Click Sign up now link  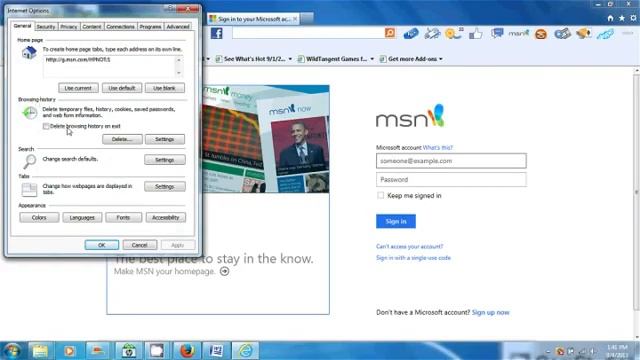tap(490, 313)
